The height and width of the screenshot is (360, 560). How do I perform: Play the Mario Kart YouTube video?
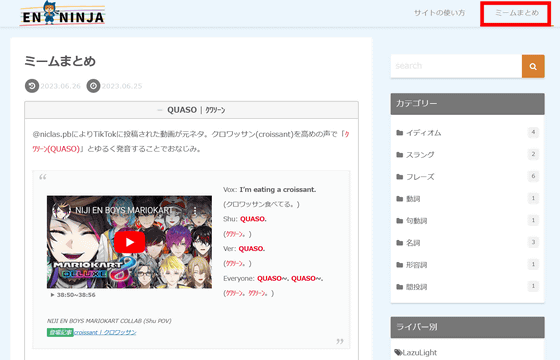[x=129, y=242]
